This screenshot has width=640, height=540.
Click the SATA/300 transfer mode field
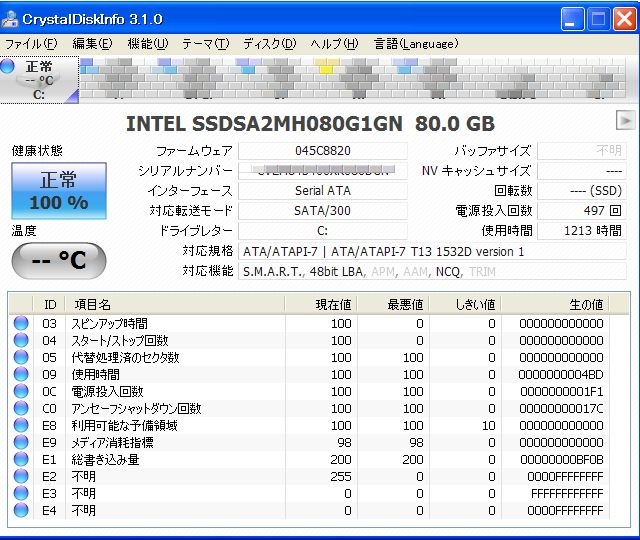coord(323,211)
